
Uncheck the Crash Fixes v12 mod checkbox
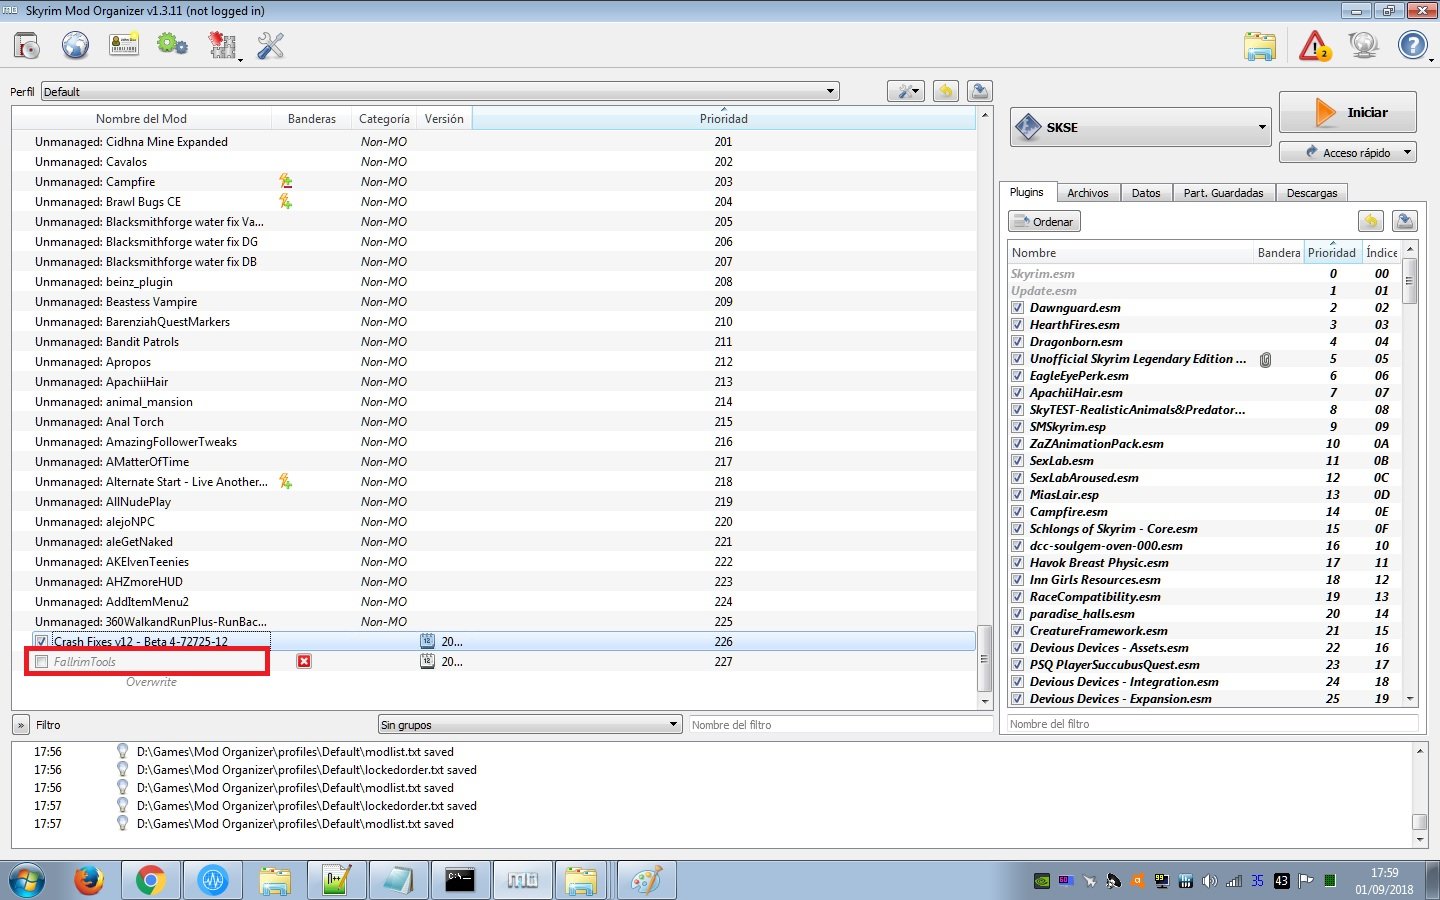click(41, 641)
